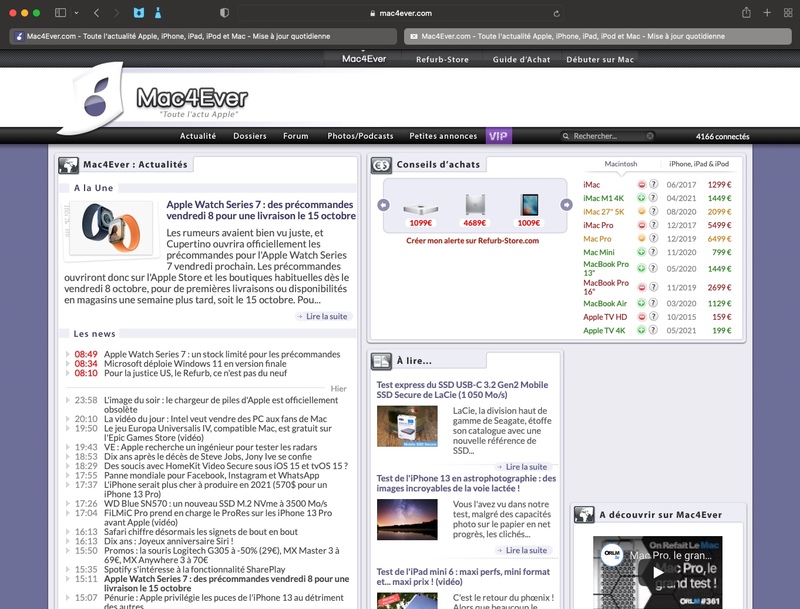Click the Apple Watch Series 7 thumbnail
The width and height of the screenshot is (800, 609).
coord(111,229)
